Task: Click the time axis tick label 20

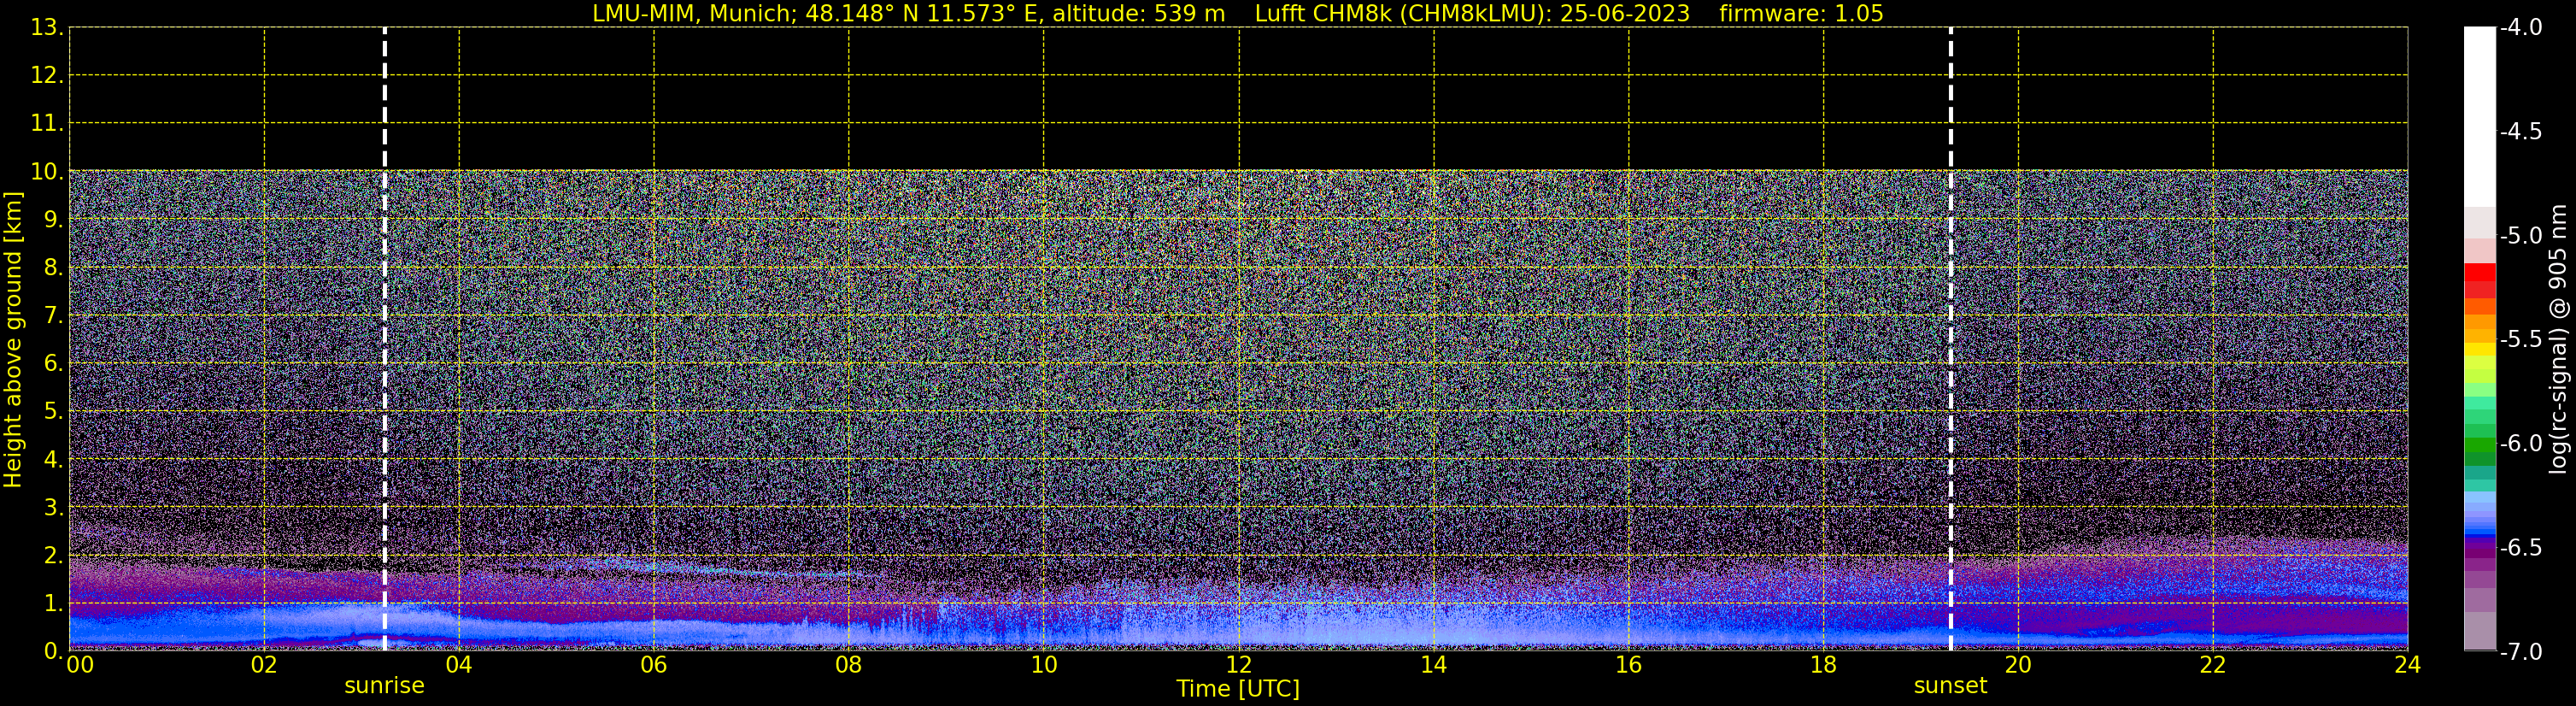Action: [2018, 665]
